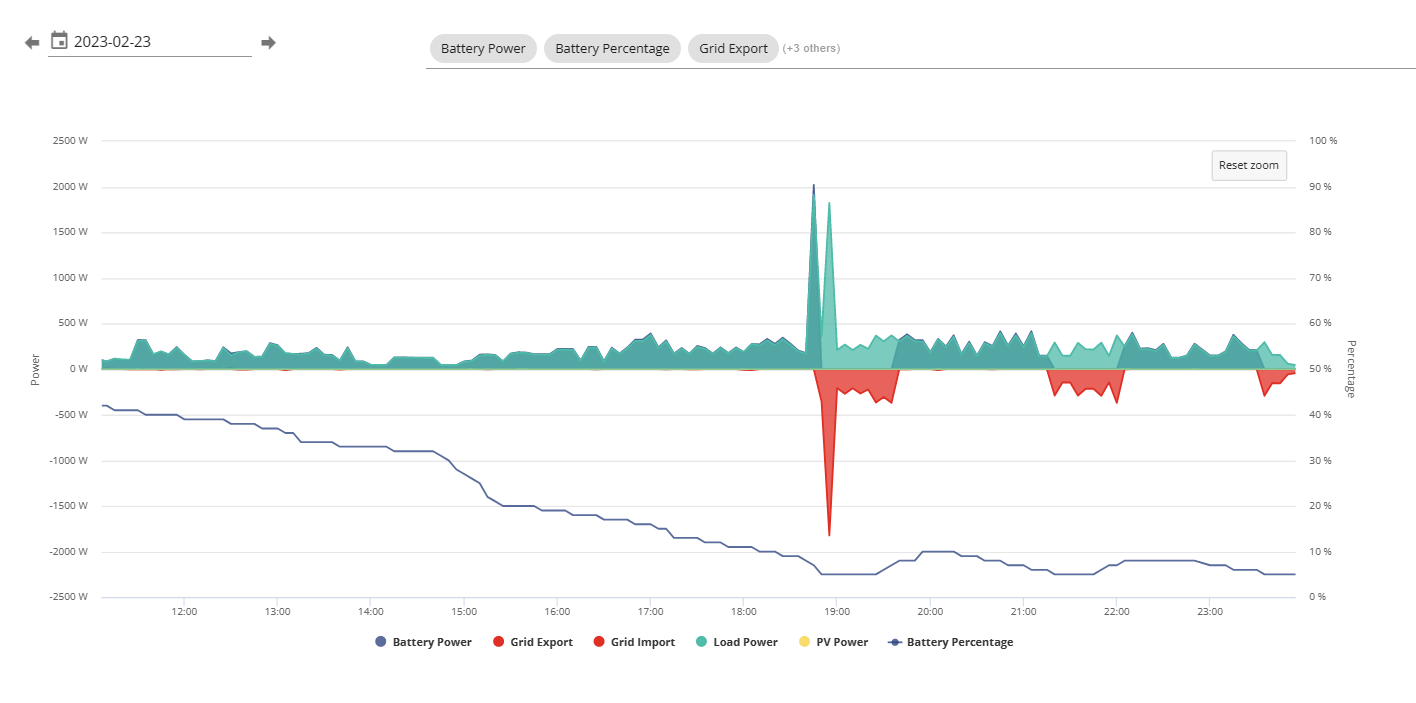The height and width of the screenshot is (703, 1416).
Task: Open the calendar date picker icon
Action: [x=59, y=41]
